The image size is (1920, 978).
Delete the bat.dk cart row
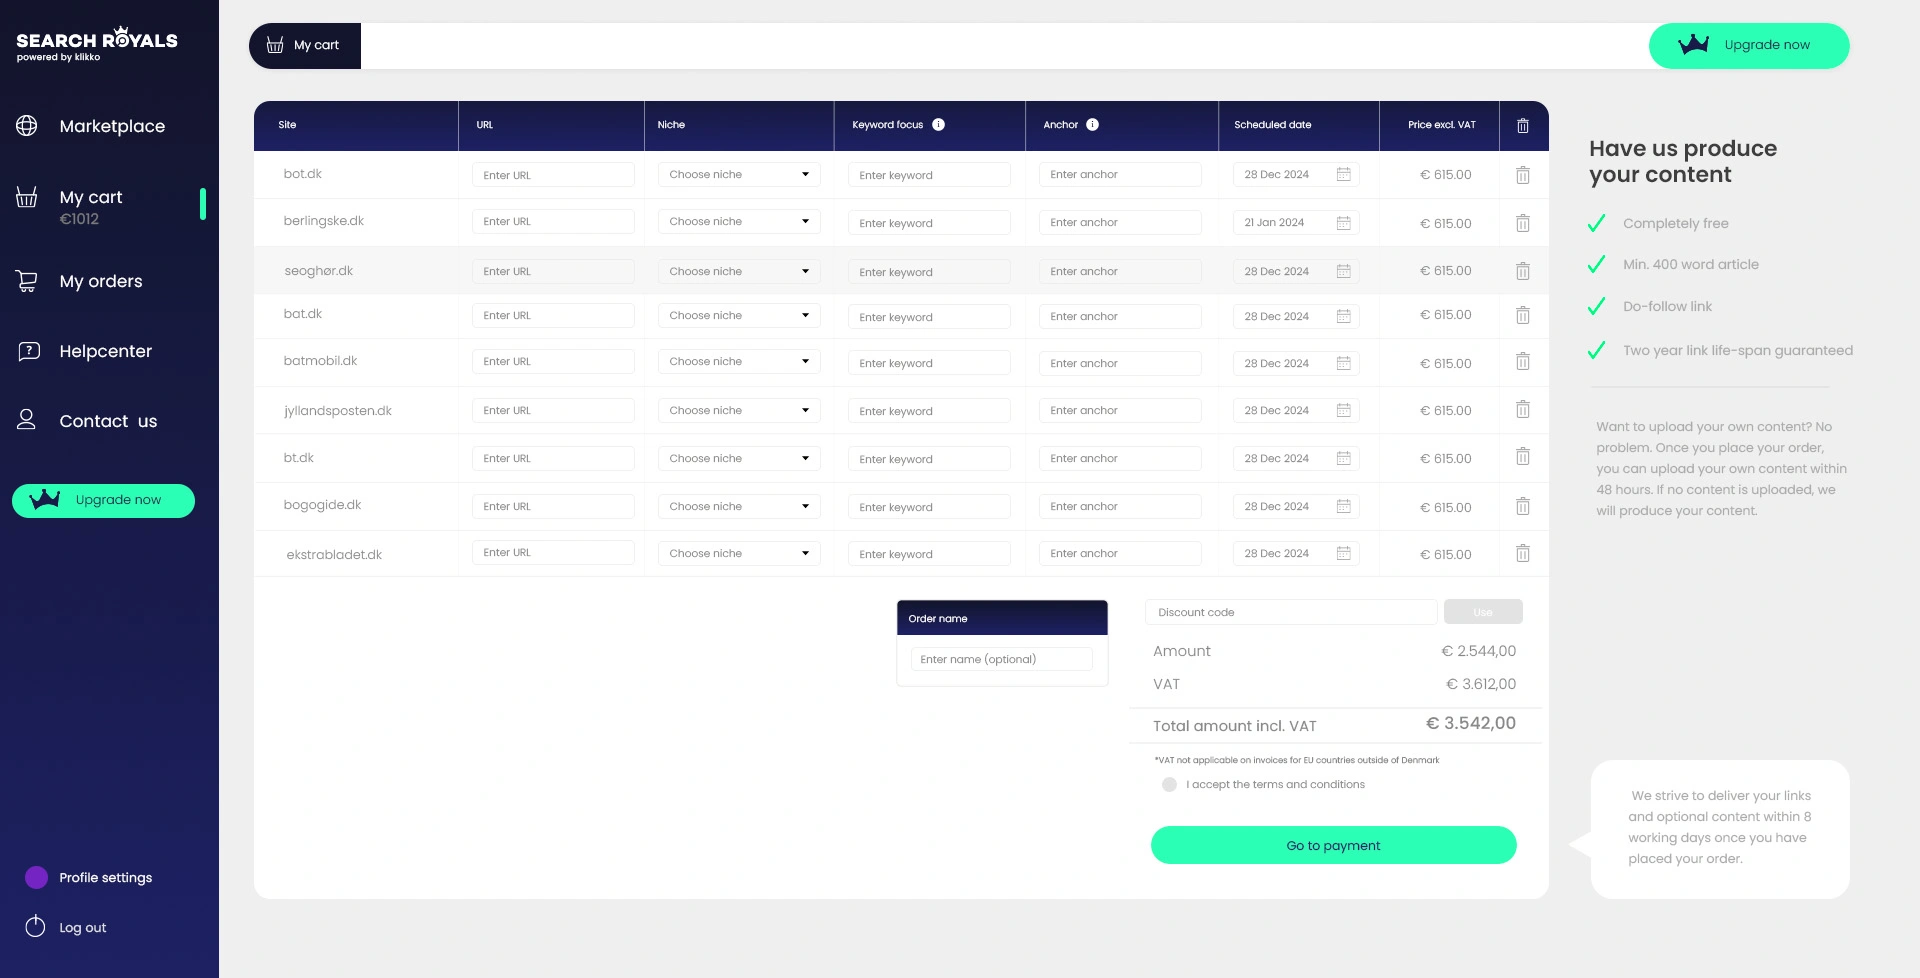point(1522,315)
